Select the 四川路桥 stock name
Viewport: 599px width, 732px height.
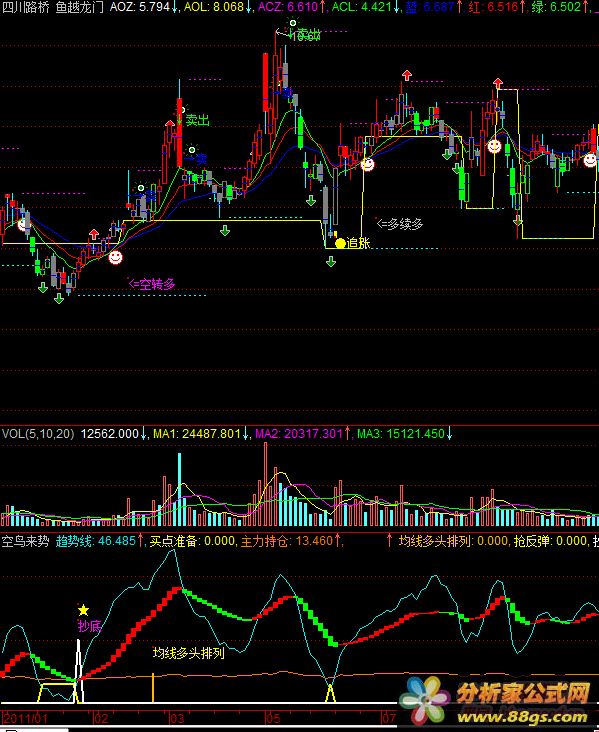[26, 7]
